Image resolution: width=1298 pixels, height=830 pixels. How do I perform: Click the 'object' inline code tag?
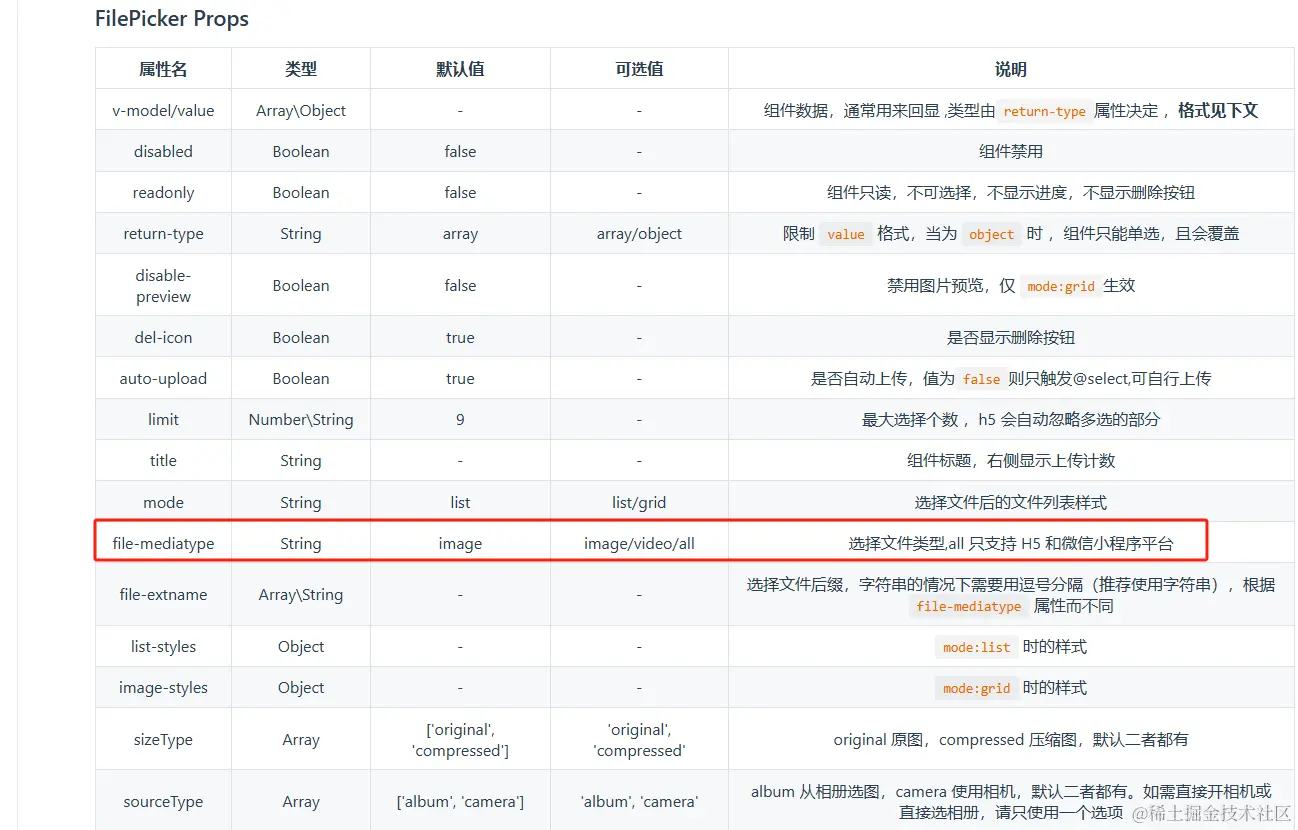click(992, 234)
